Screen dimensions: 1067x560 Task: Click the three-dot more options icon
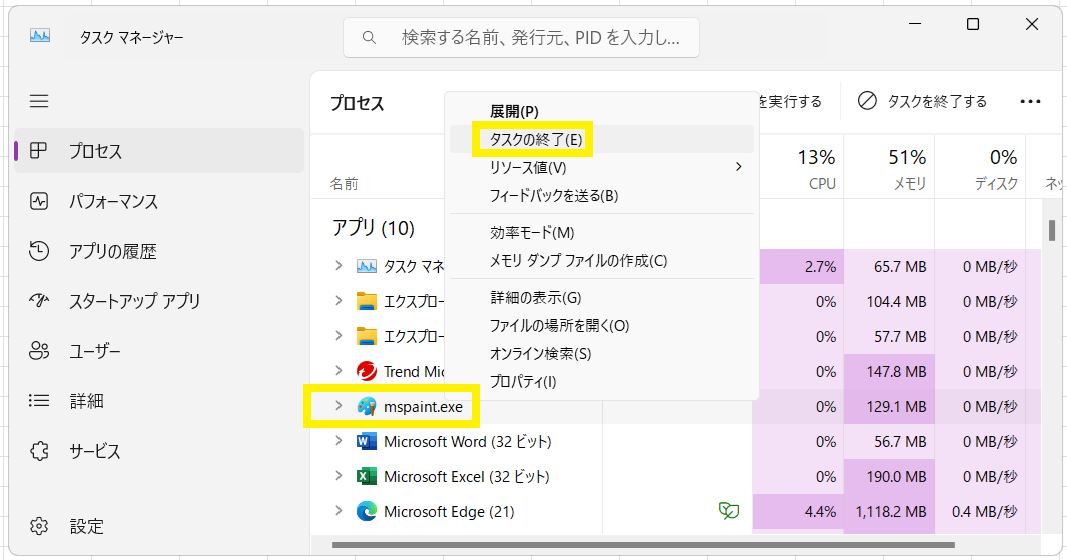[1030, 101]
